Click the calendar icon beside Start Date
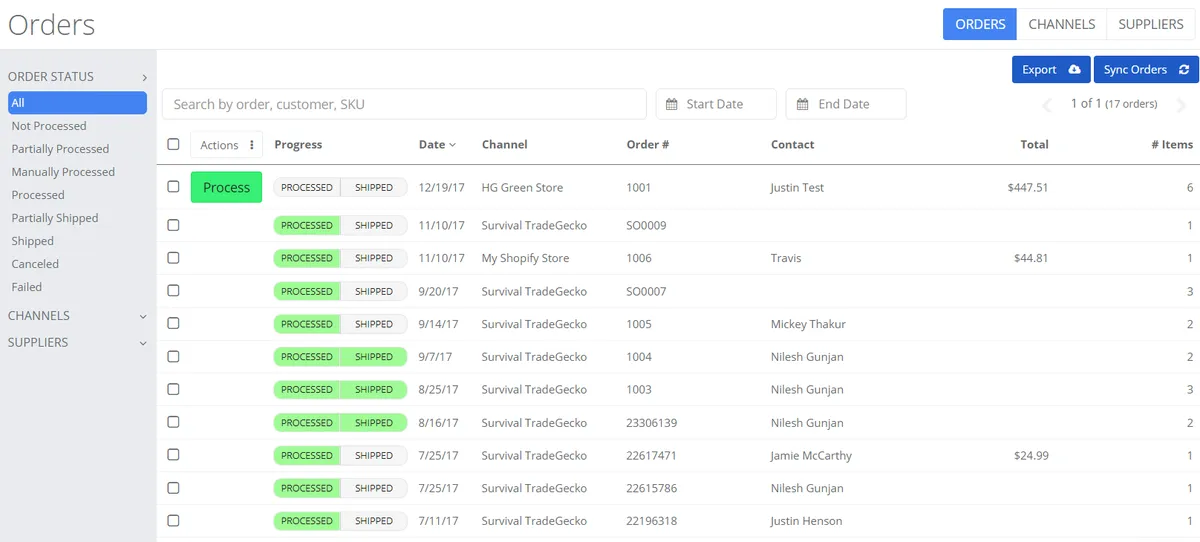This screenshot has width=1200, height=542. tap(672, 104)
